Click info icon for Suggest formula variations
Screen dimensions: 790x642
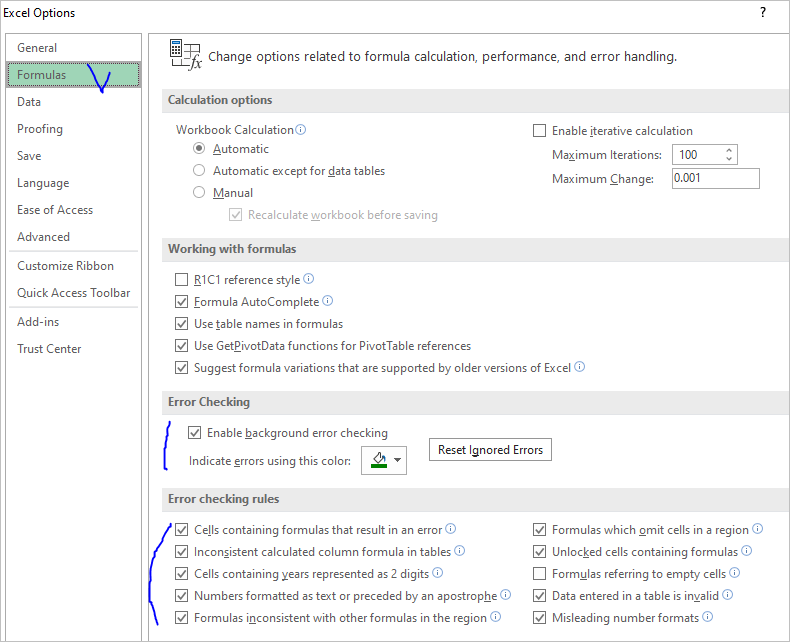(x=579, y=367)
